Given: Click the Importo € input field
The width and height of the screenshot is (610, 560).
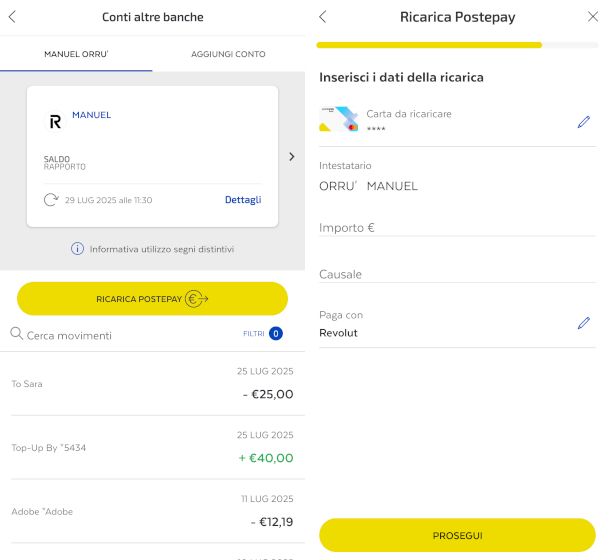Looking at the screenshot, I should click(456, 228).
